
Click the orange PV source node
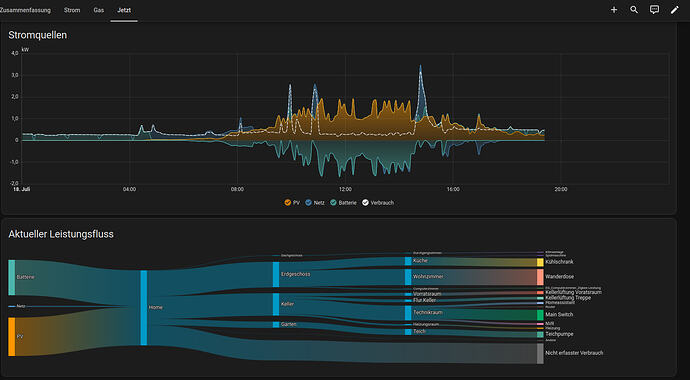tap(12, 336)
